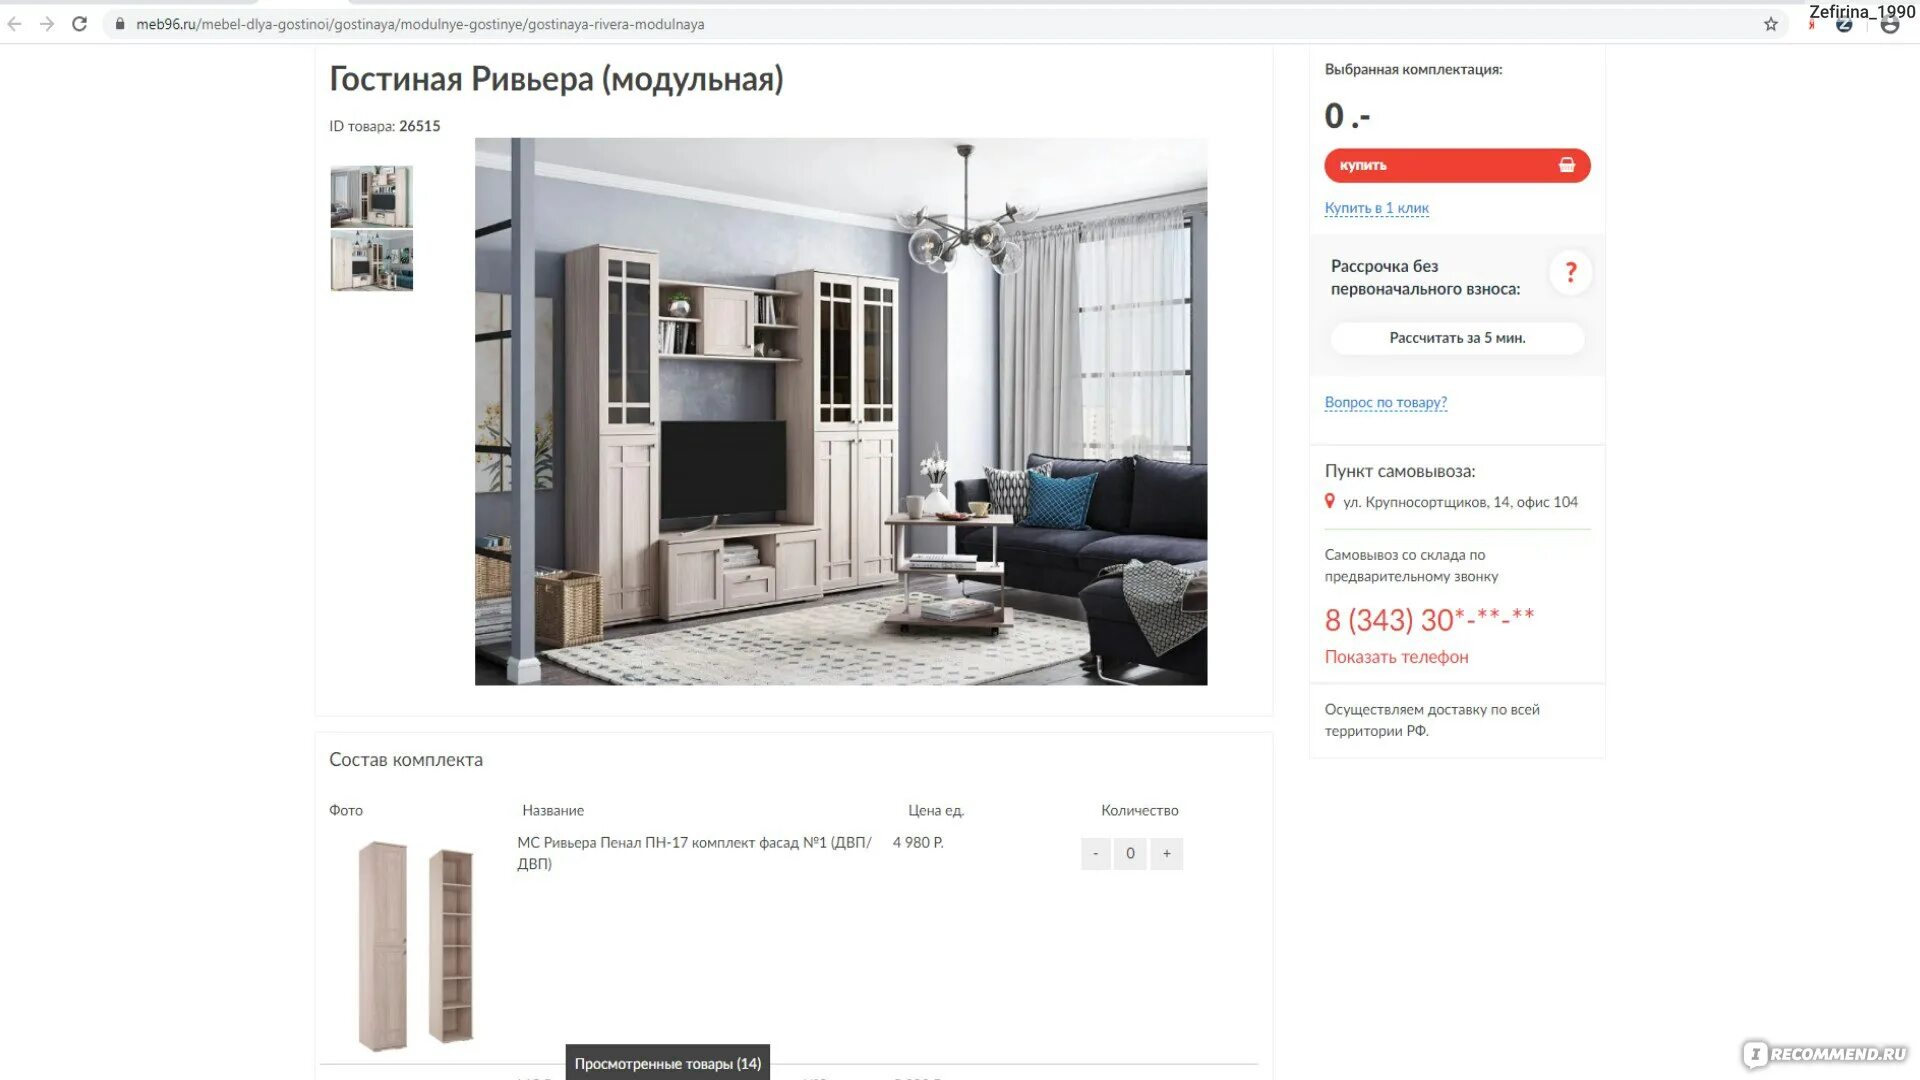The height and width of the screenshot is (1080, 1920).
Task: Select the first living room thumbnail
Action: [371, 196]
